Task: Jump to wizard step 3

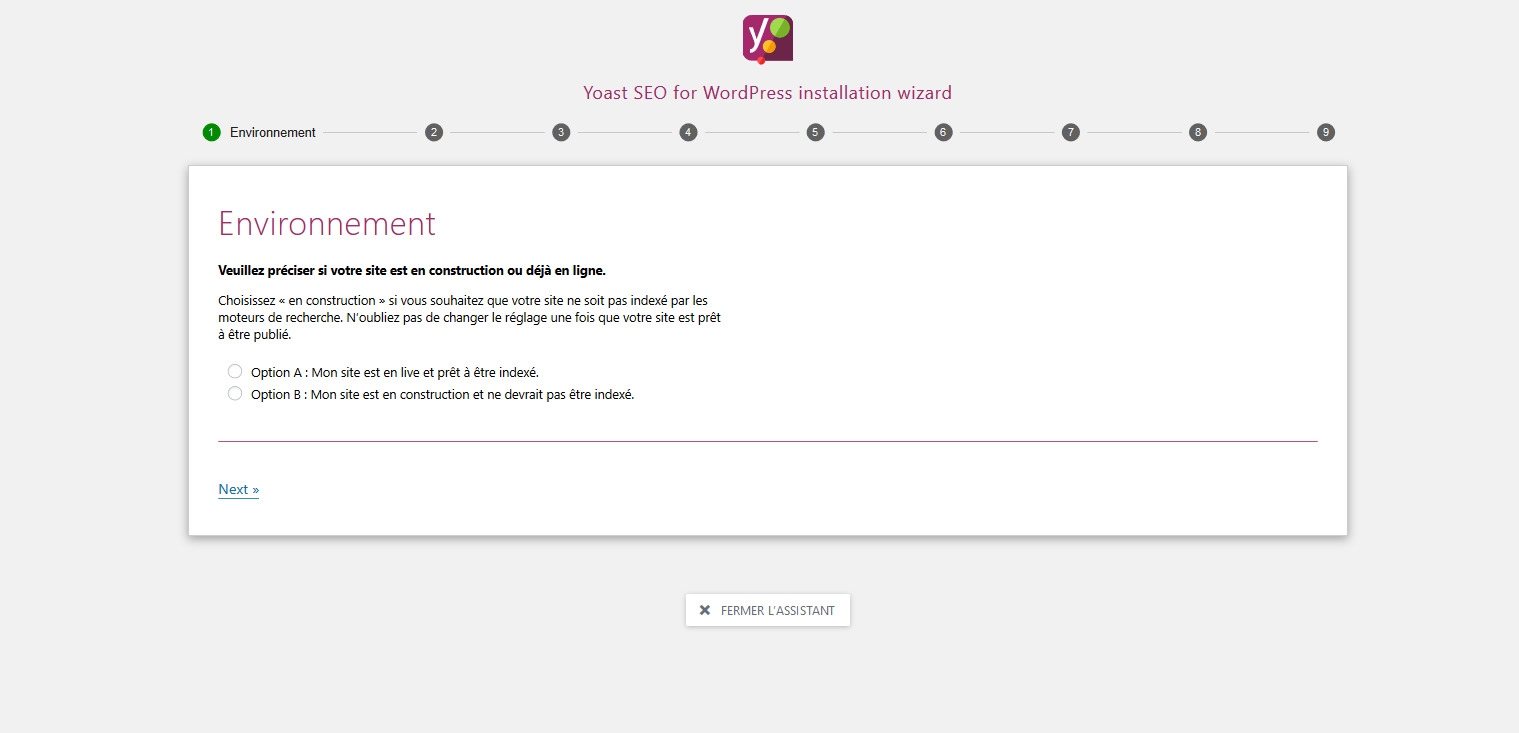Action: 561,132
